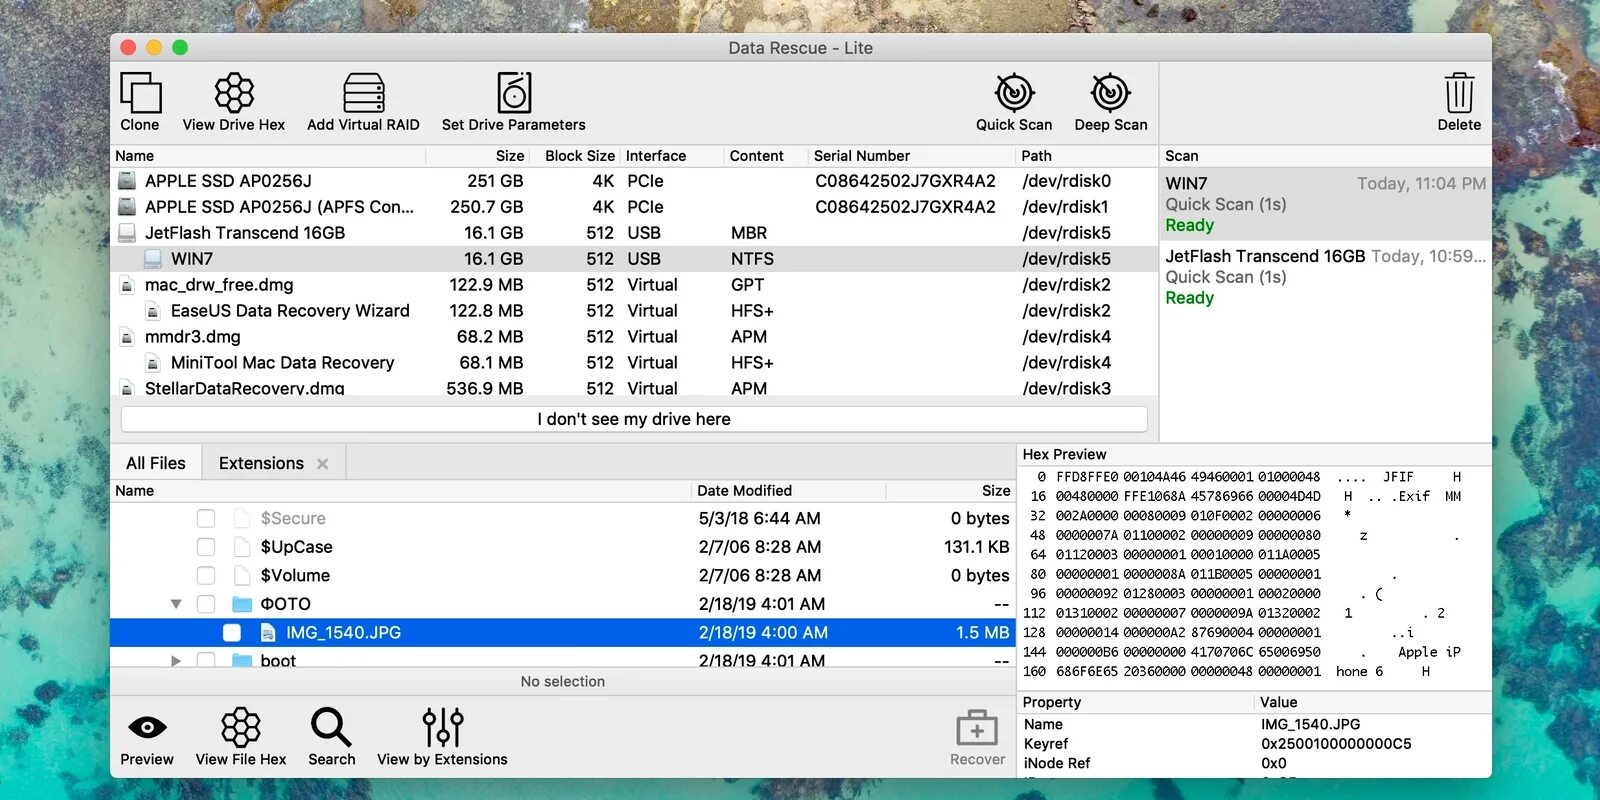Screen dimensions: 1600x800
Task: Check the $Volume file checkbox
Action: (206, 575)
